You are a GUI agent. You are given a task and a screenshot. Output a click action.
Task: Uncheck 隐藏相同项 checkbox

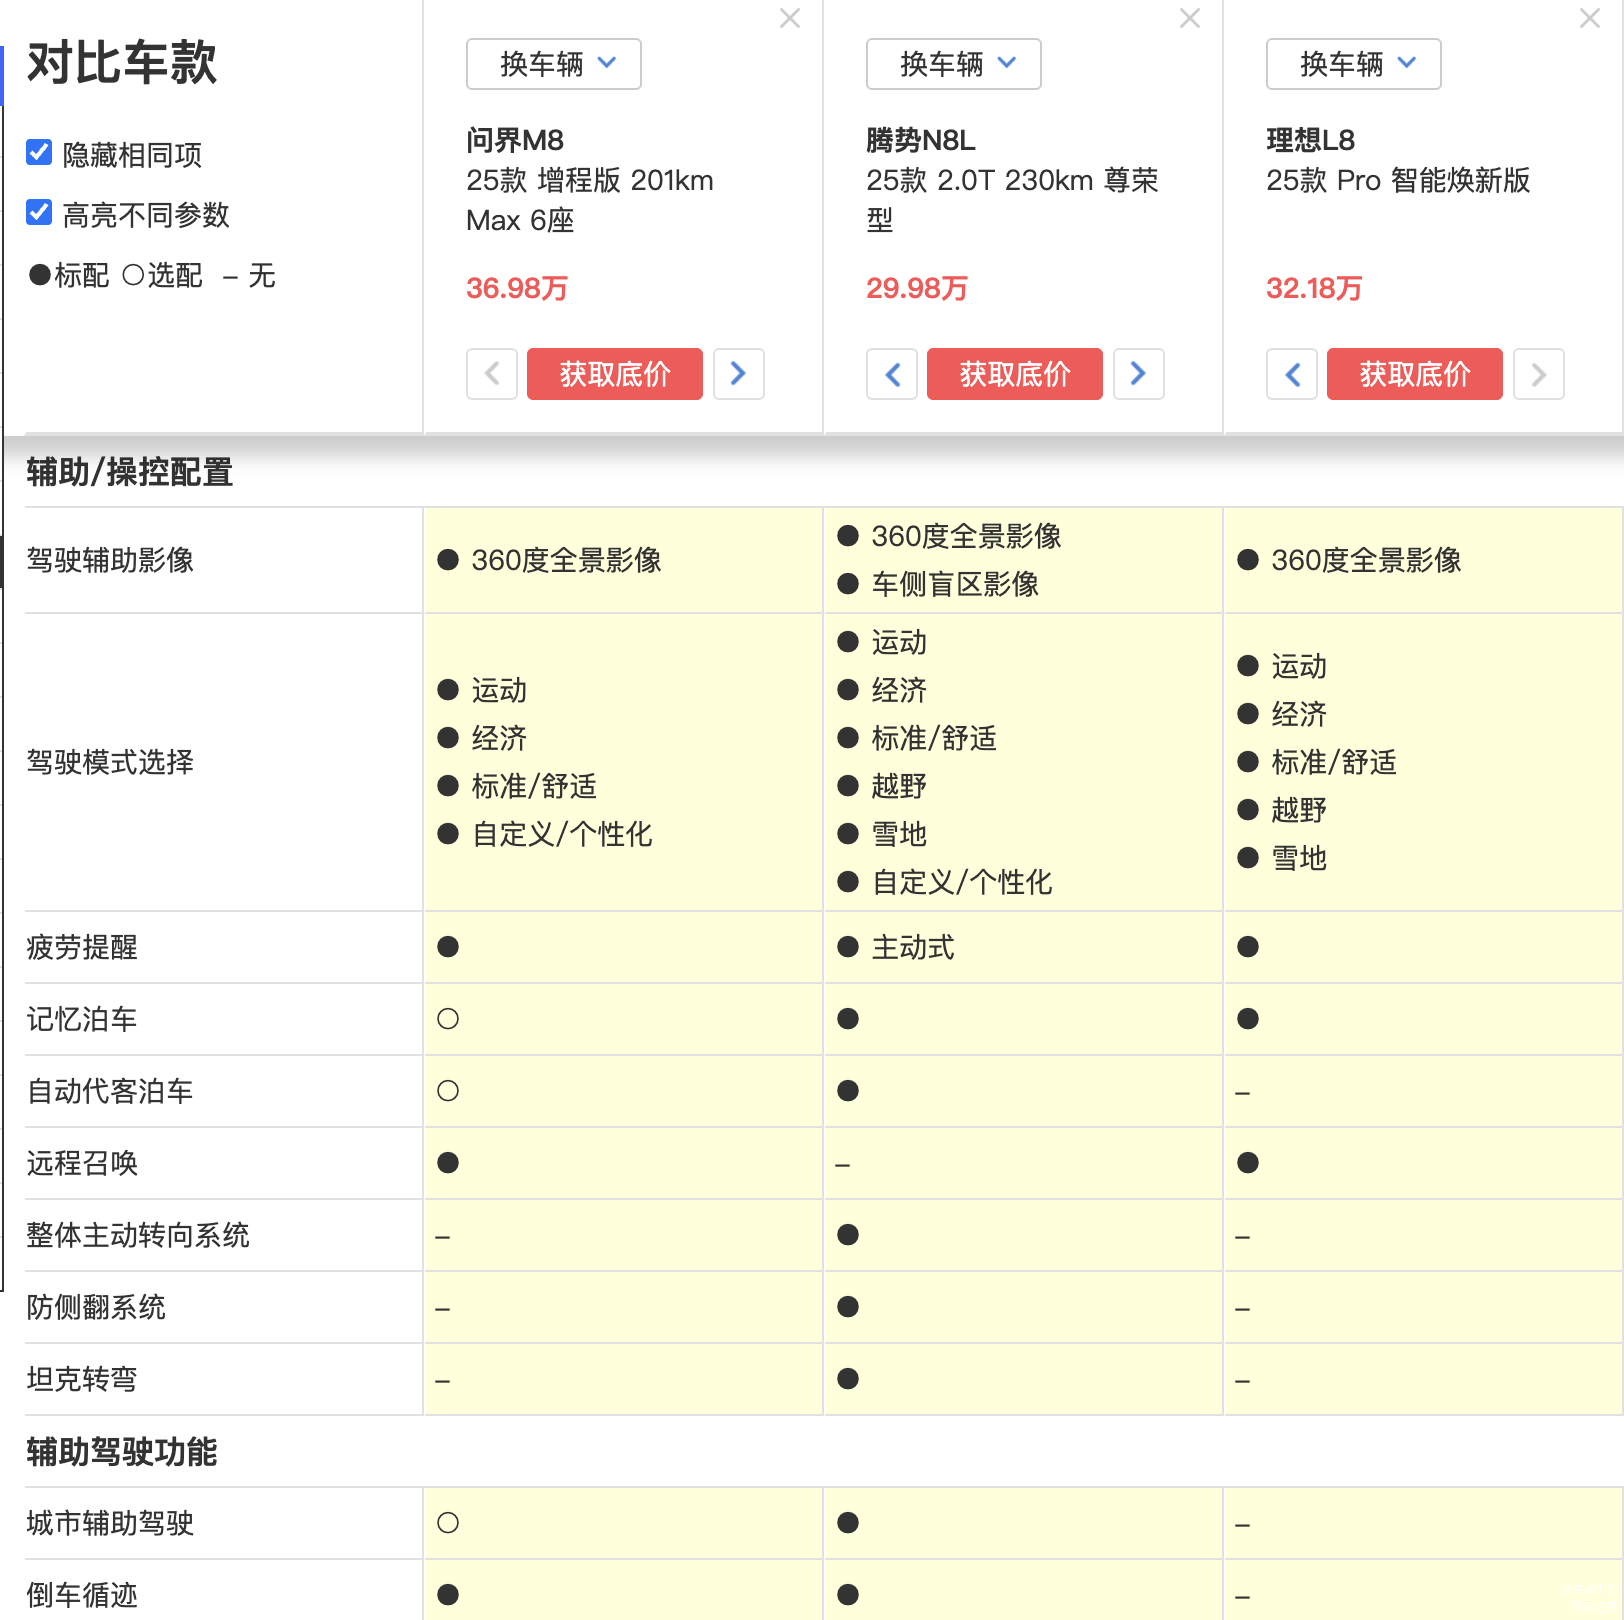[39, 152]
